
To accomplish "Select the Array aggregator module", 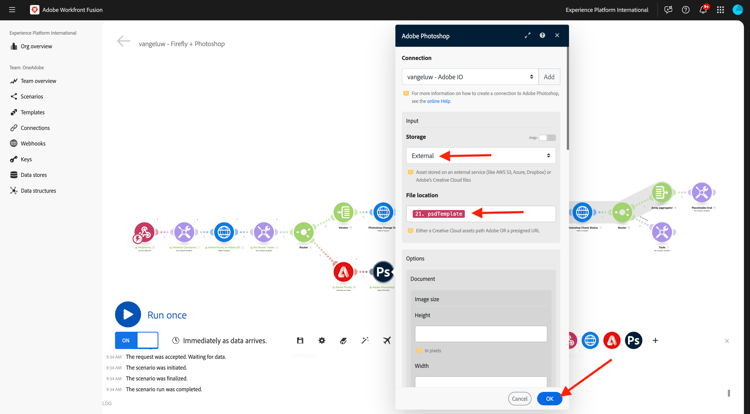I will pyautogui.click(x=662, y=192).
